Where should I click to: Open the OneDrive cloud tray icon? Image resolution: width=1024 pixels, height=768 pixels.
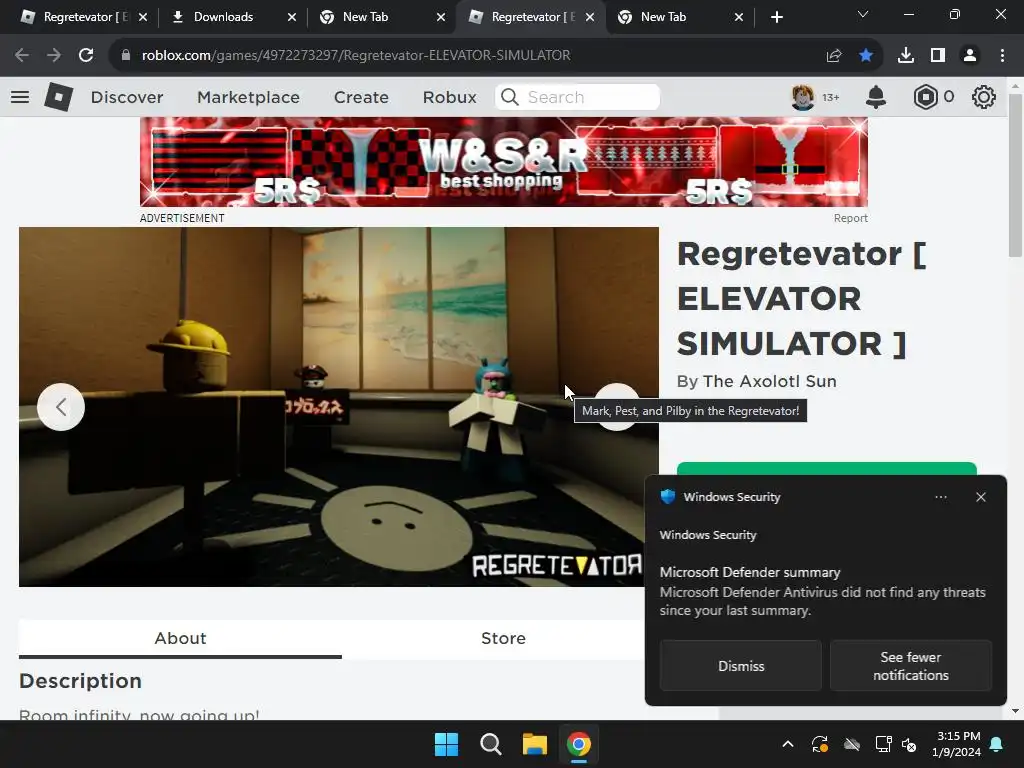pos(852,744)
